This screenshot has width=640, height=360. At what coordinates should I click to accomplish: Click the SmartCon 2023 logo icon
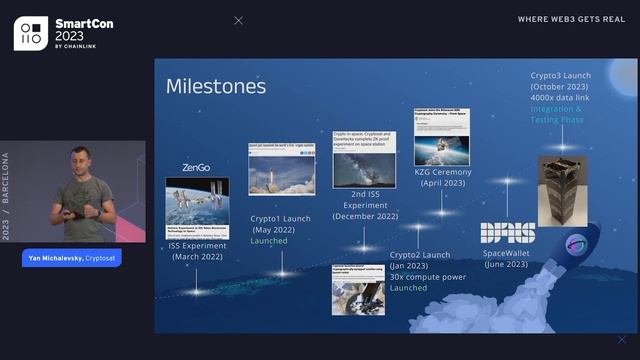(x=31, y=33)
